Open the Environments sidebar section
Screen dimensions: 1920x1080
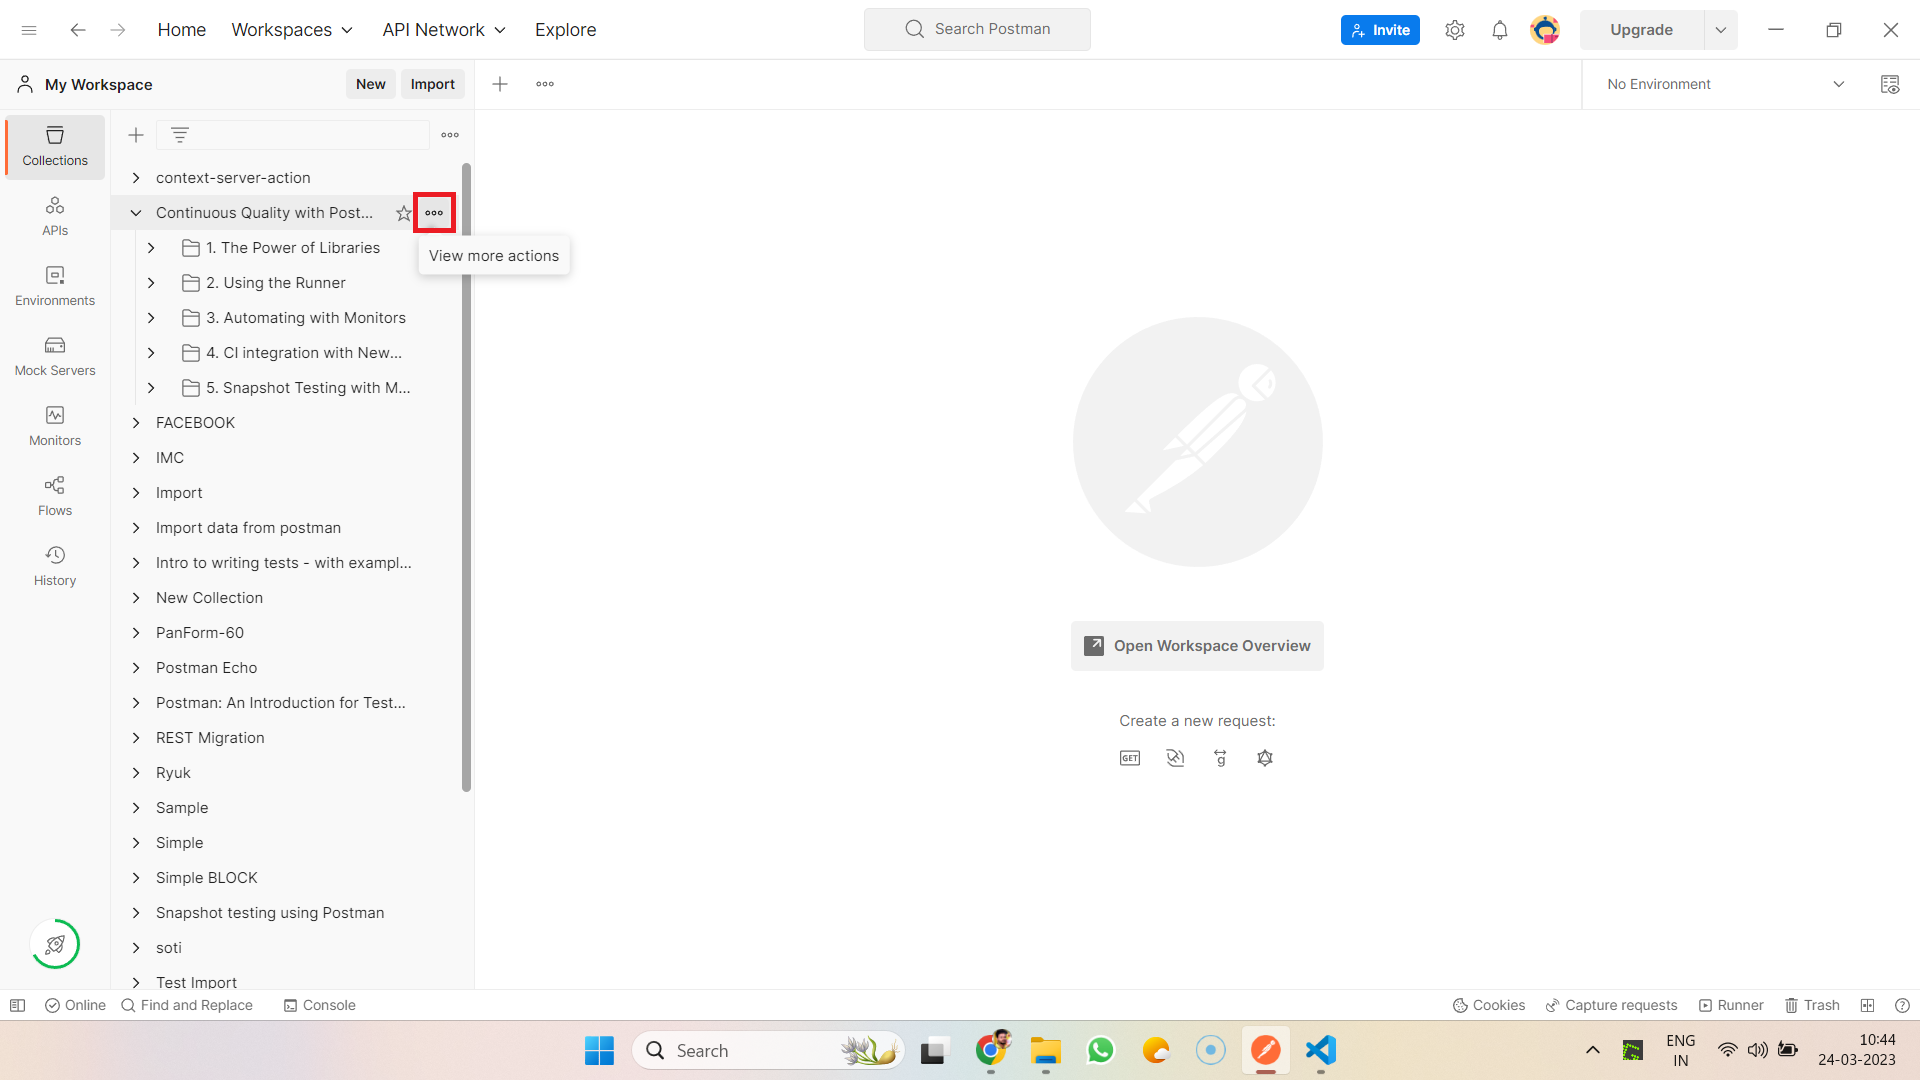click(55, 286)
